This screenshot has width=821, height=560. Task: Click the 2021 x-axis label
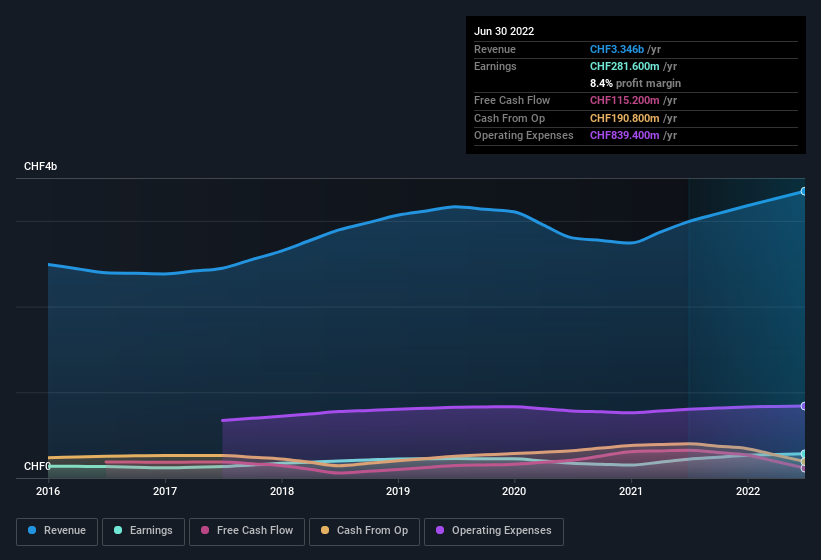(631, 491)
